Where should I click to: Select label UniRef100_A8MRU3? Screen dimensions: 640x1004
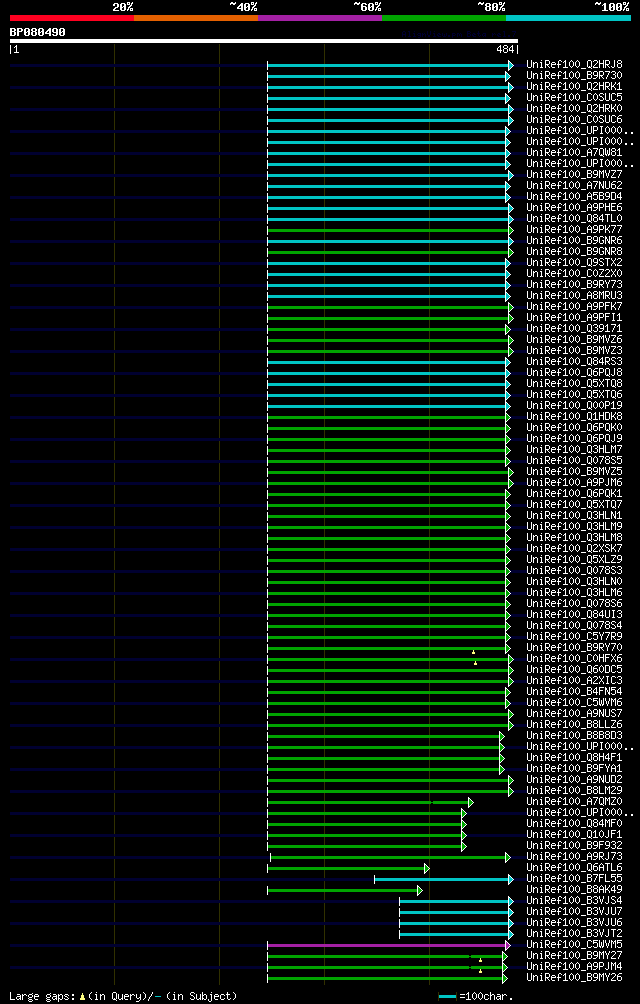(574, 295)
